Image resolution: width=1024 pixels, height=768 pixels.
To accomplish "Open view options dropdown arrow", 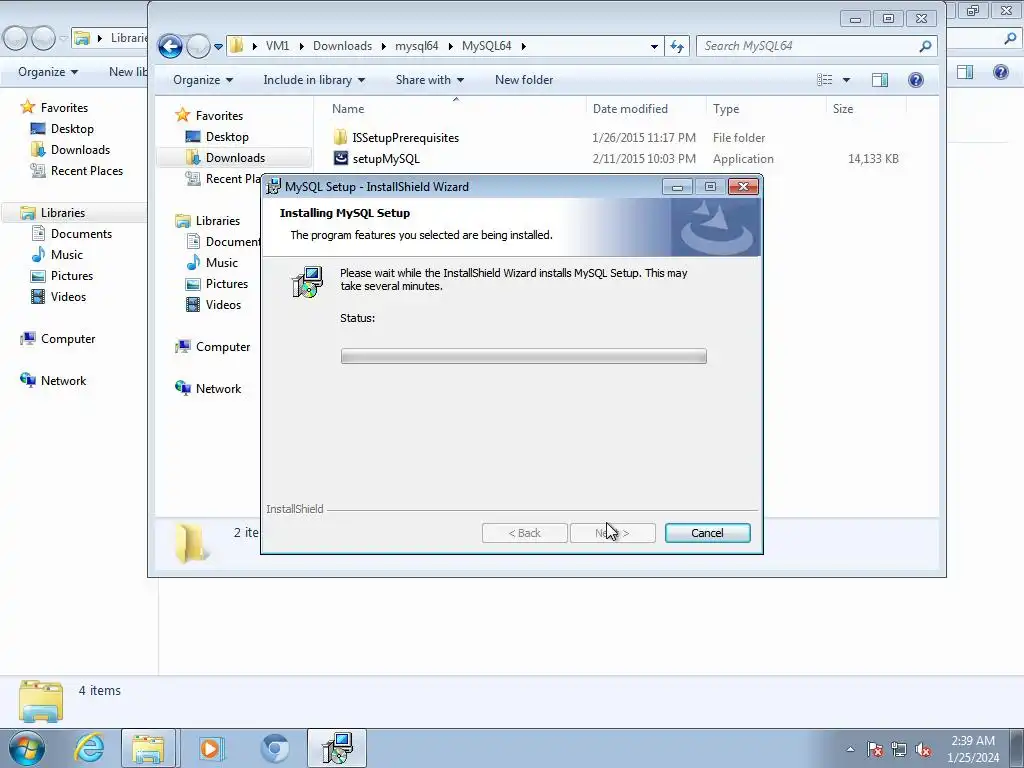I will (x=846, y=80).
